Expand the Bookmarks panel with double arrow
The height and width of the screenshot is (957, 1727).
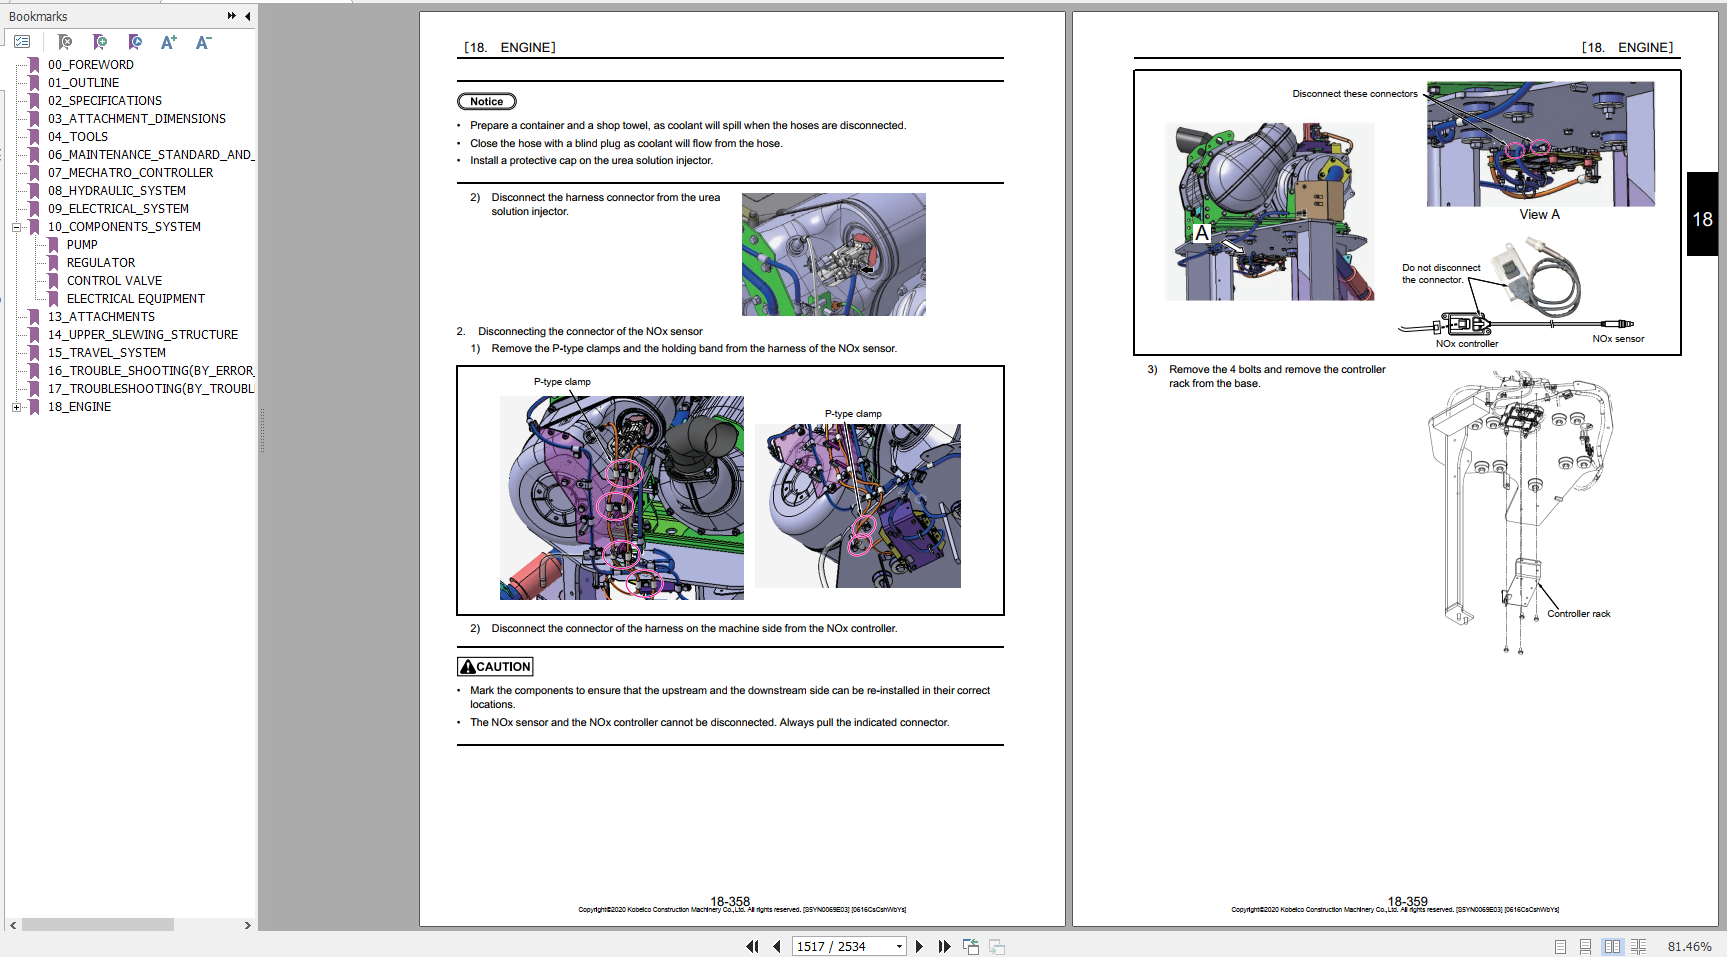click(232, 16)
